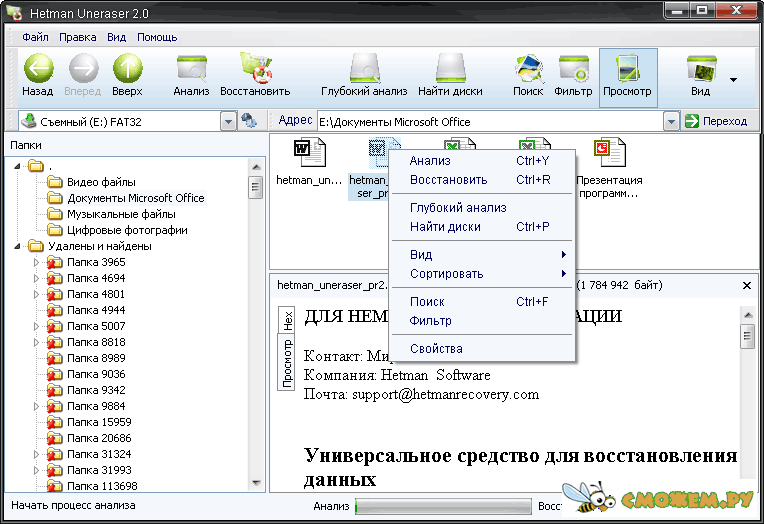Select deleted folder Папка 15959
Screen dimensions: 764x524
99,422
